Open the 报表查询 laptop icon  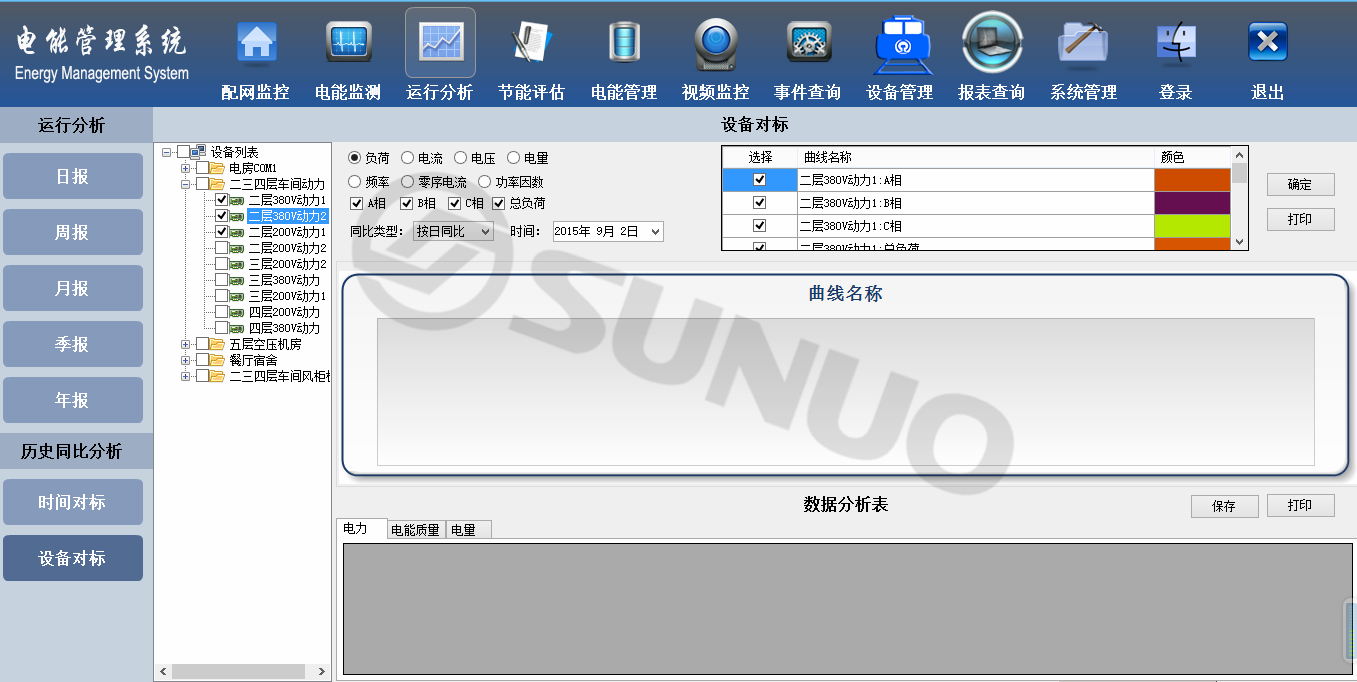pyautogui.click(x=991, y=43)
